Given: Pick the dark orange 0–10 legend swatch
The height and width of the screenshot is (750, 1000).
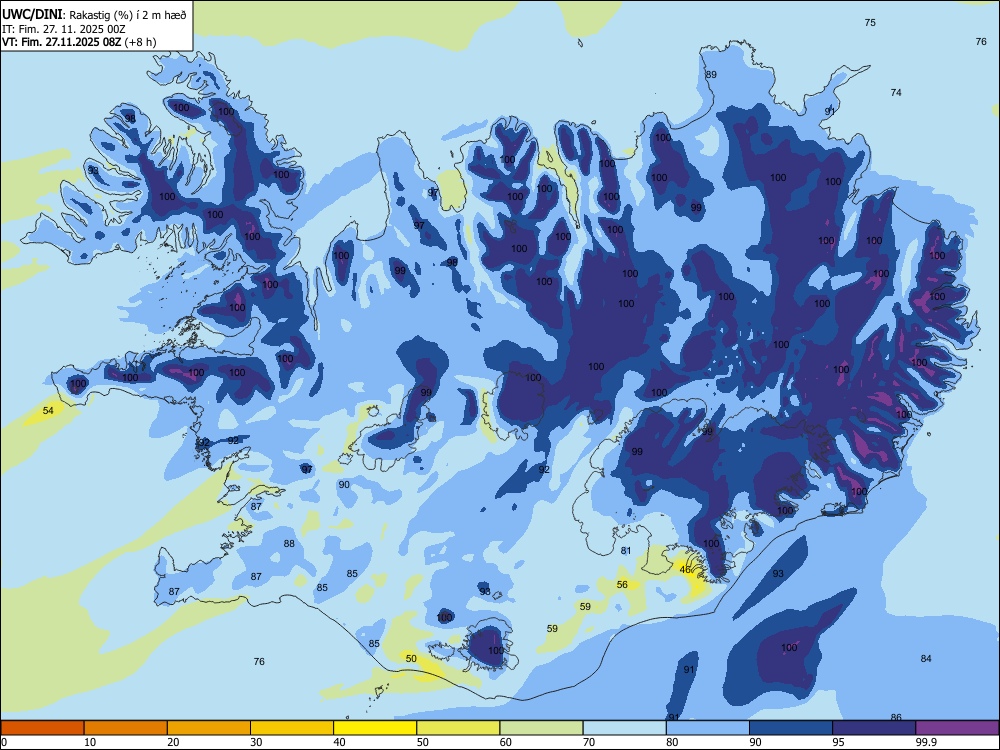Looking at the screenshot, I should [42, 728].
